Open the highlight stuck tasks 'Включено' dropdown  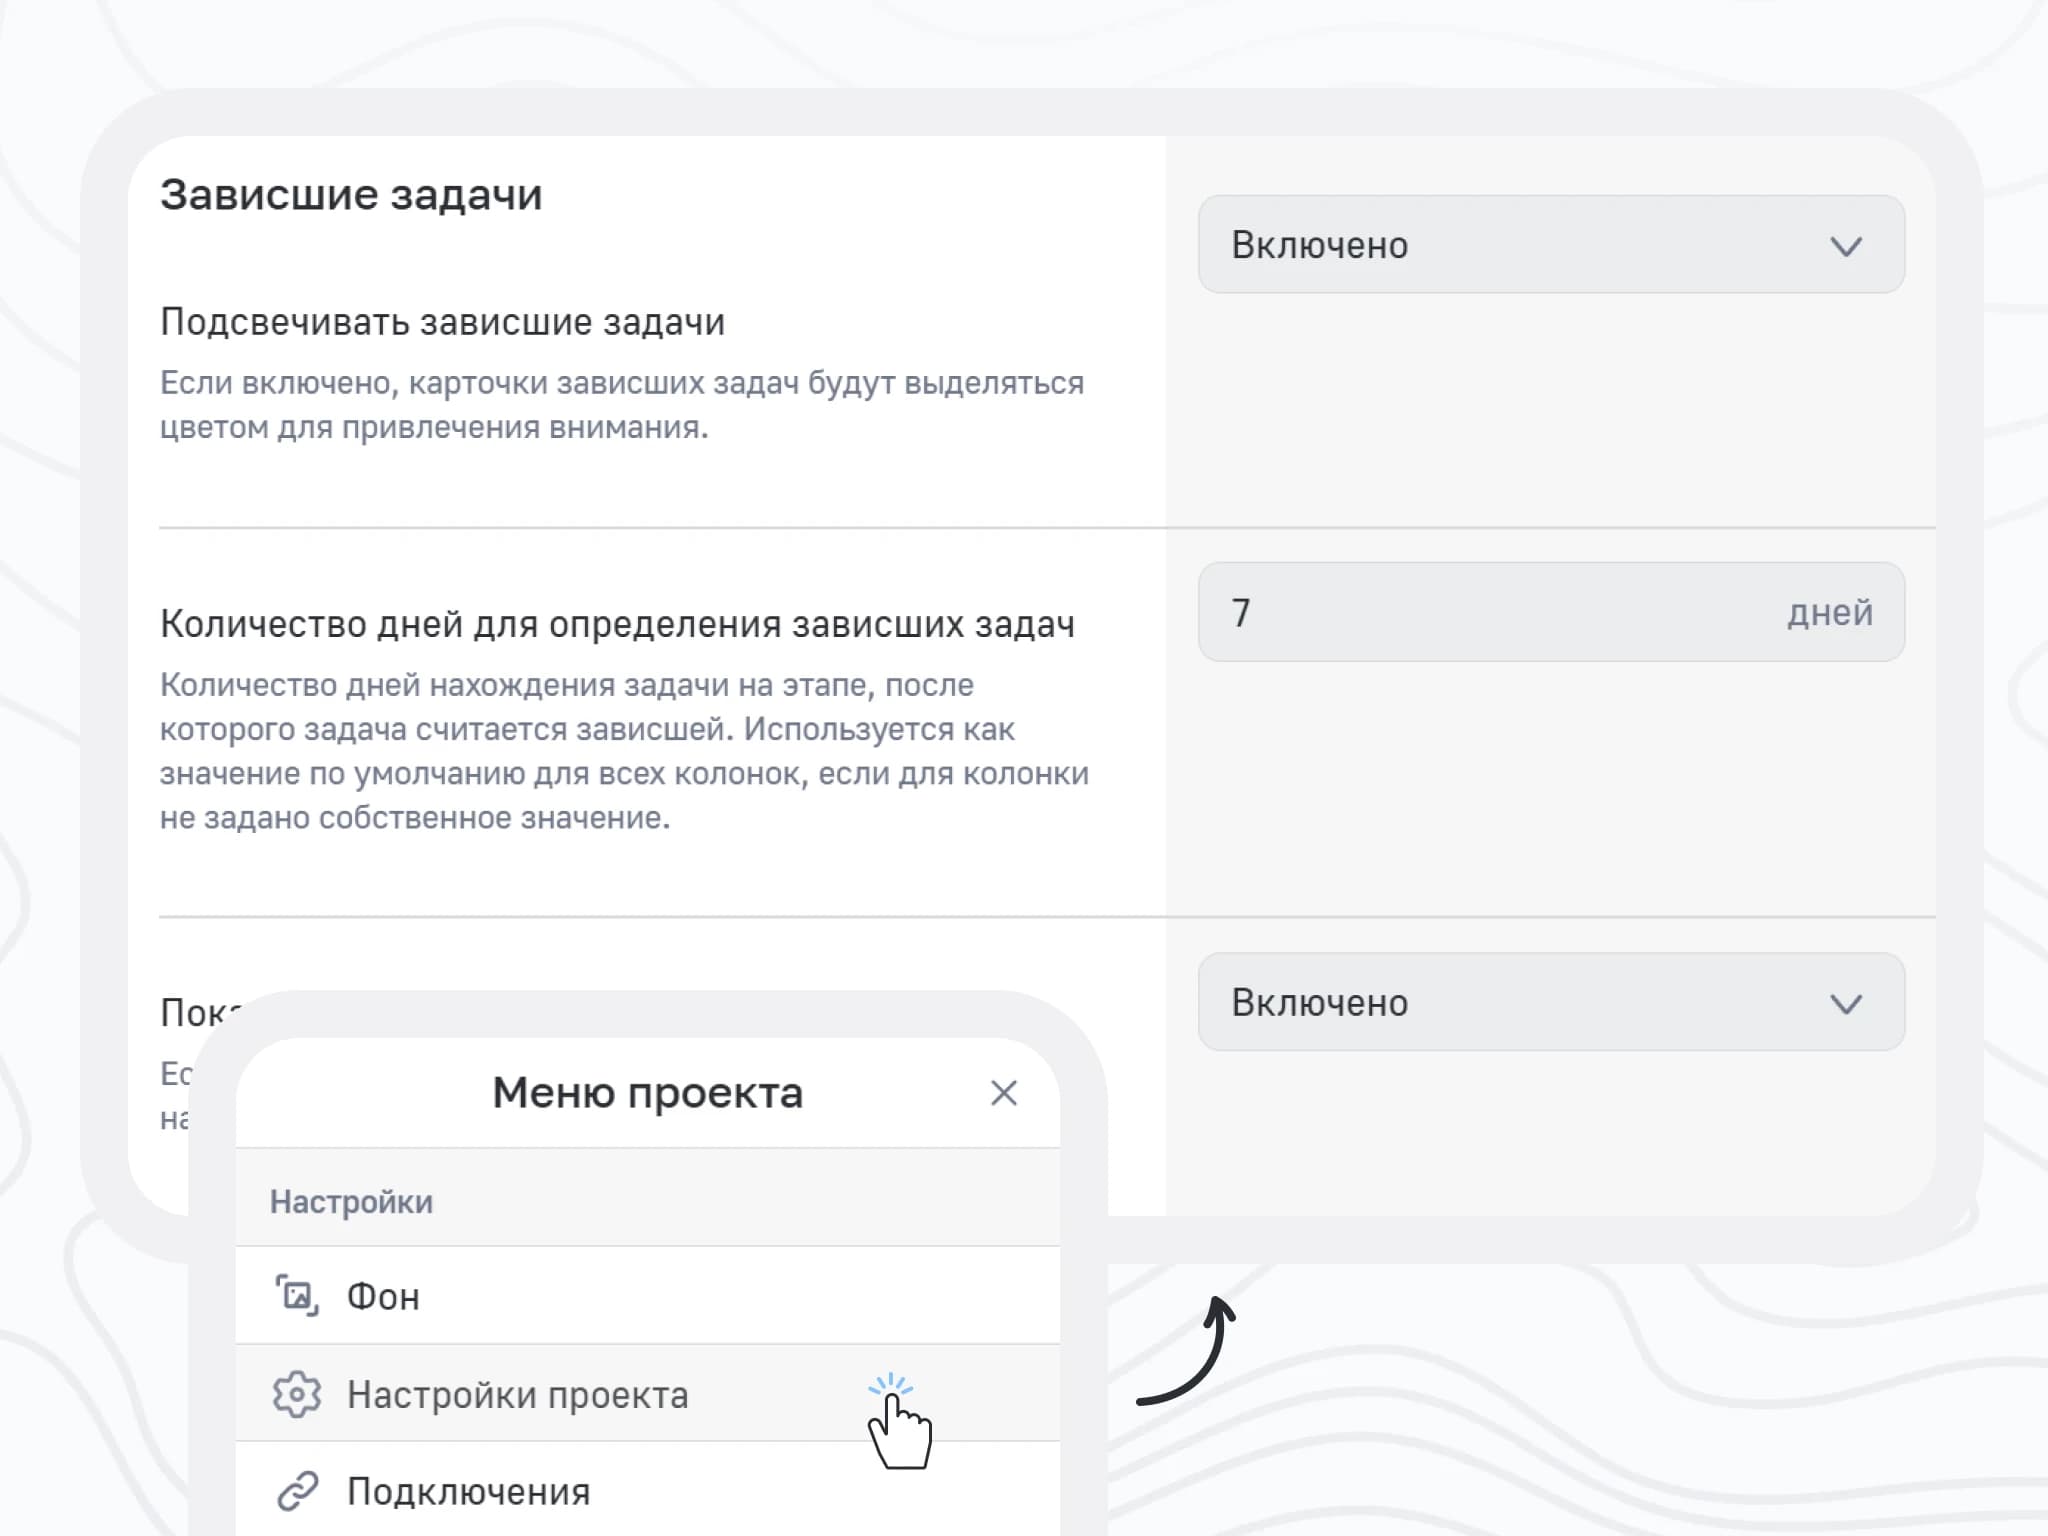1551,245
